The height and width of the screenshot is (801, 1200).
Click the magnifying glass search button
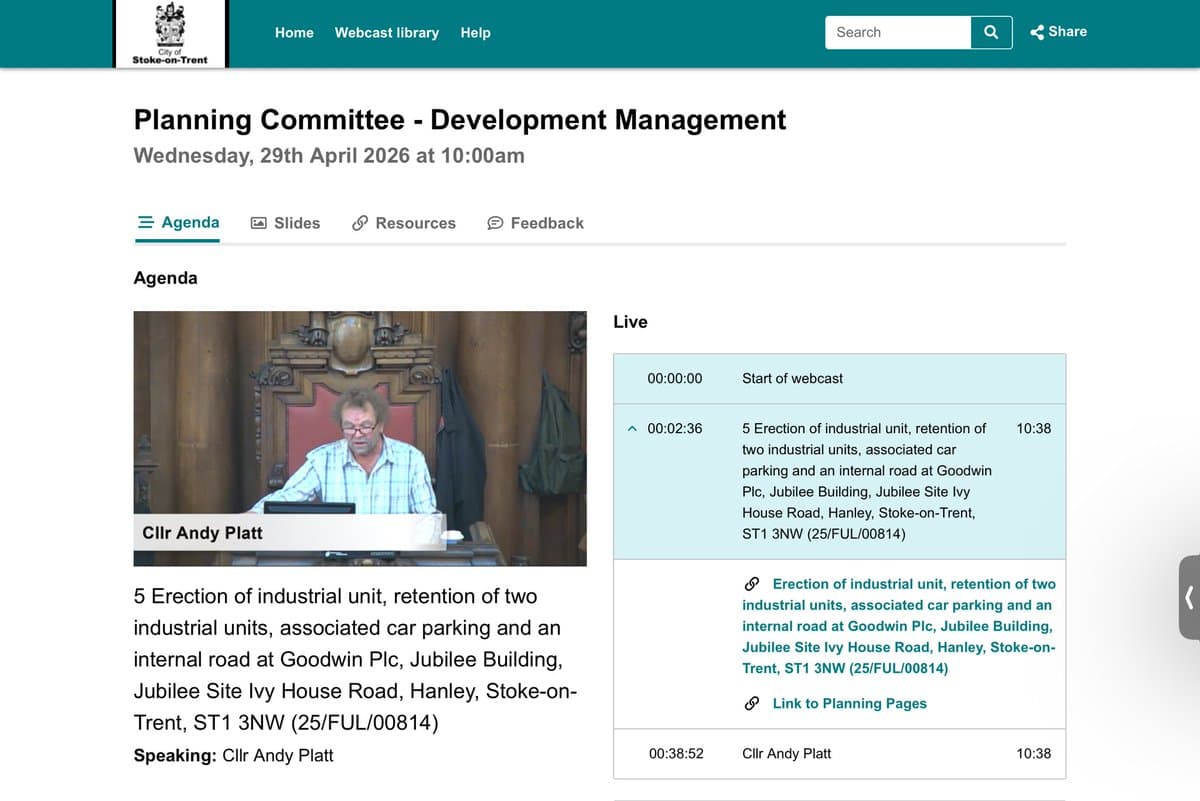point(991,32)
